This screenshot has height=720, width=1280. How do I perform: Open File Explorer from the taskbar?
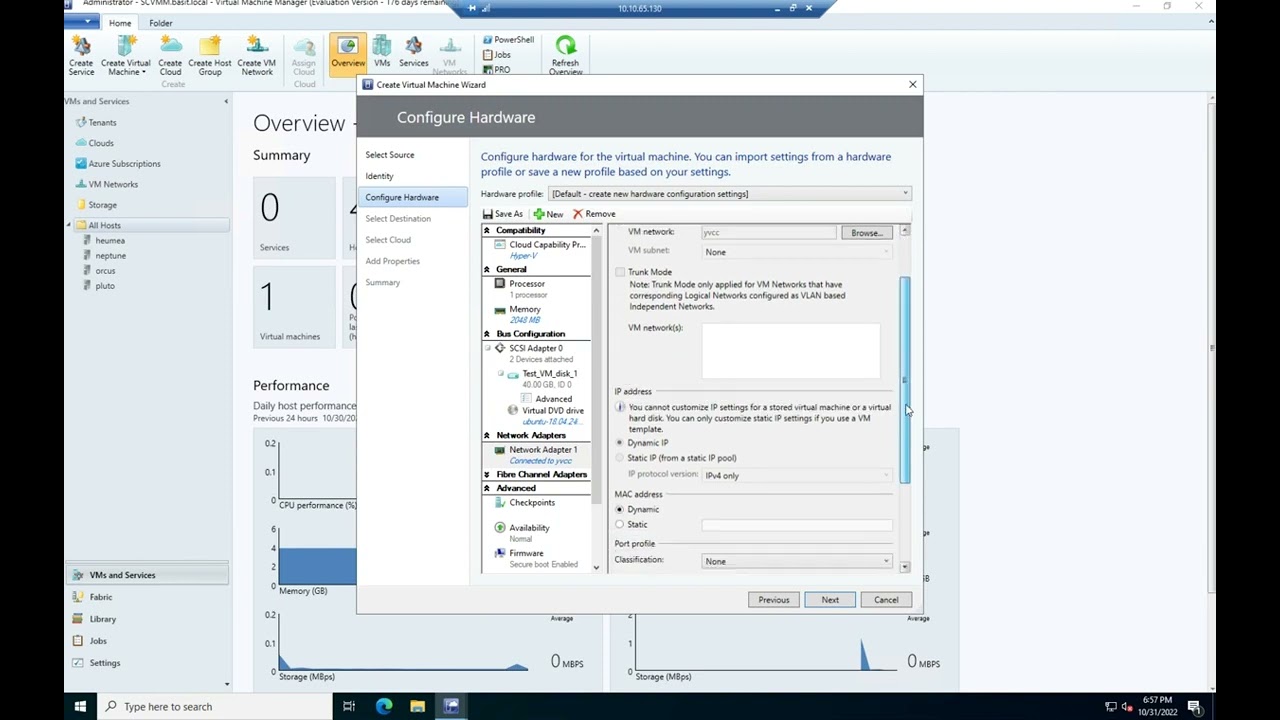[x=417, y=706]
